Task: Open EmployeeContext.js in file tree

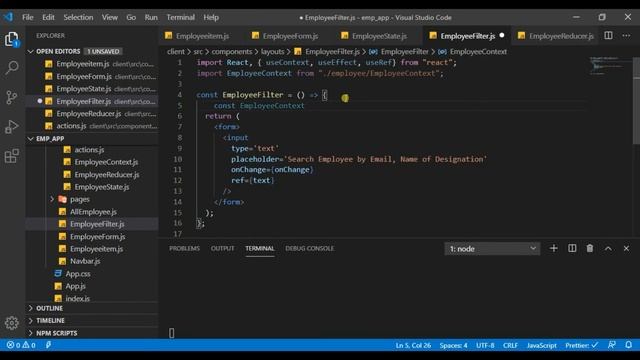Action: point(106,162)
